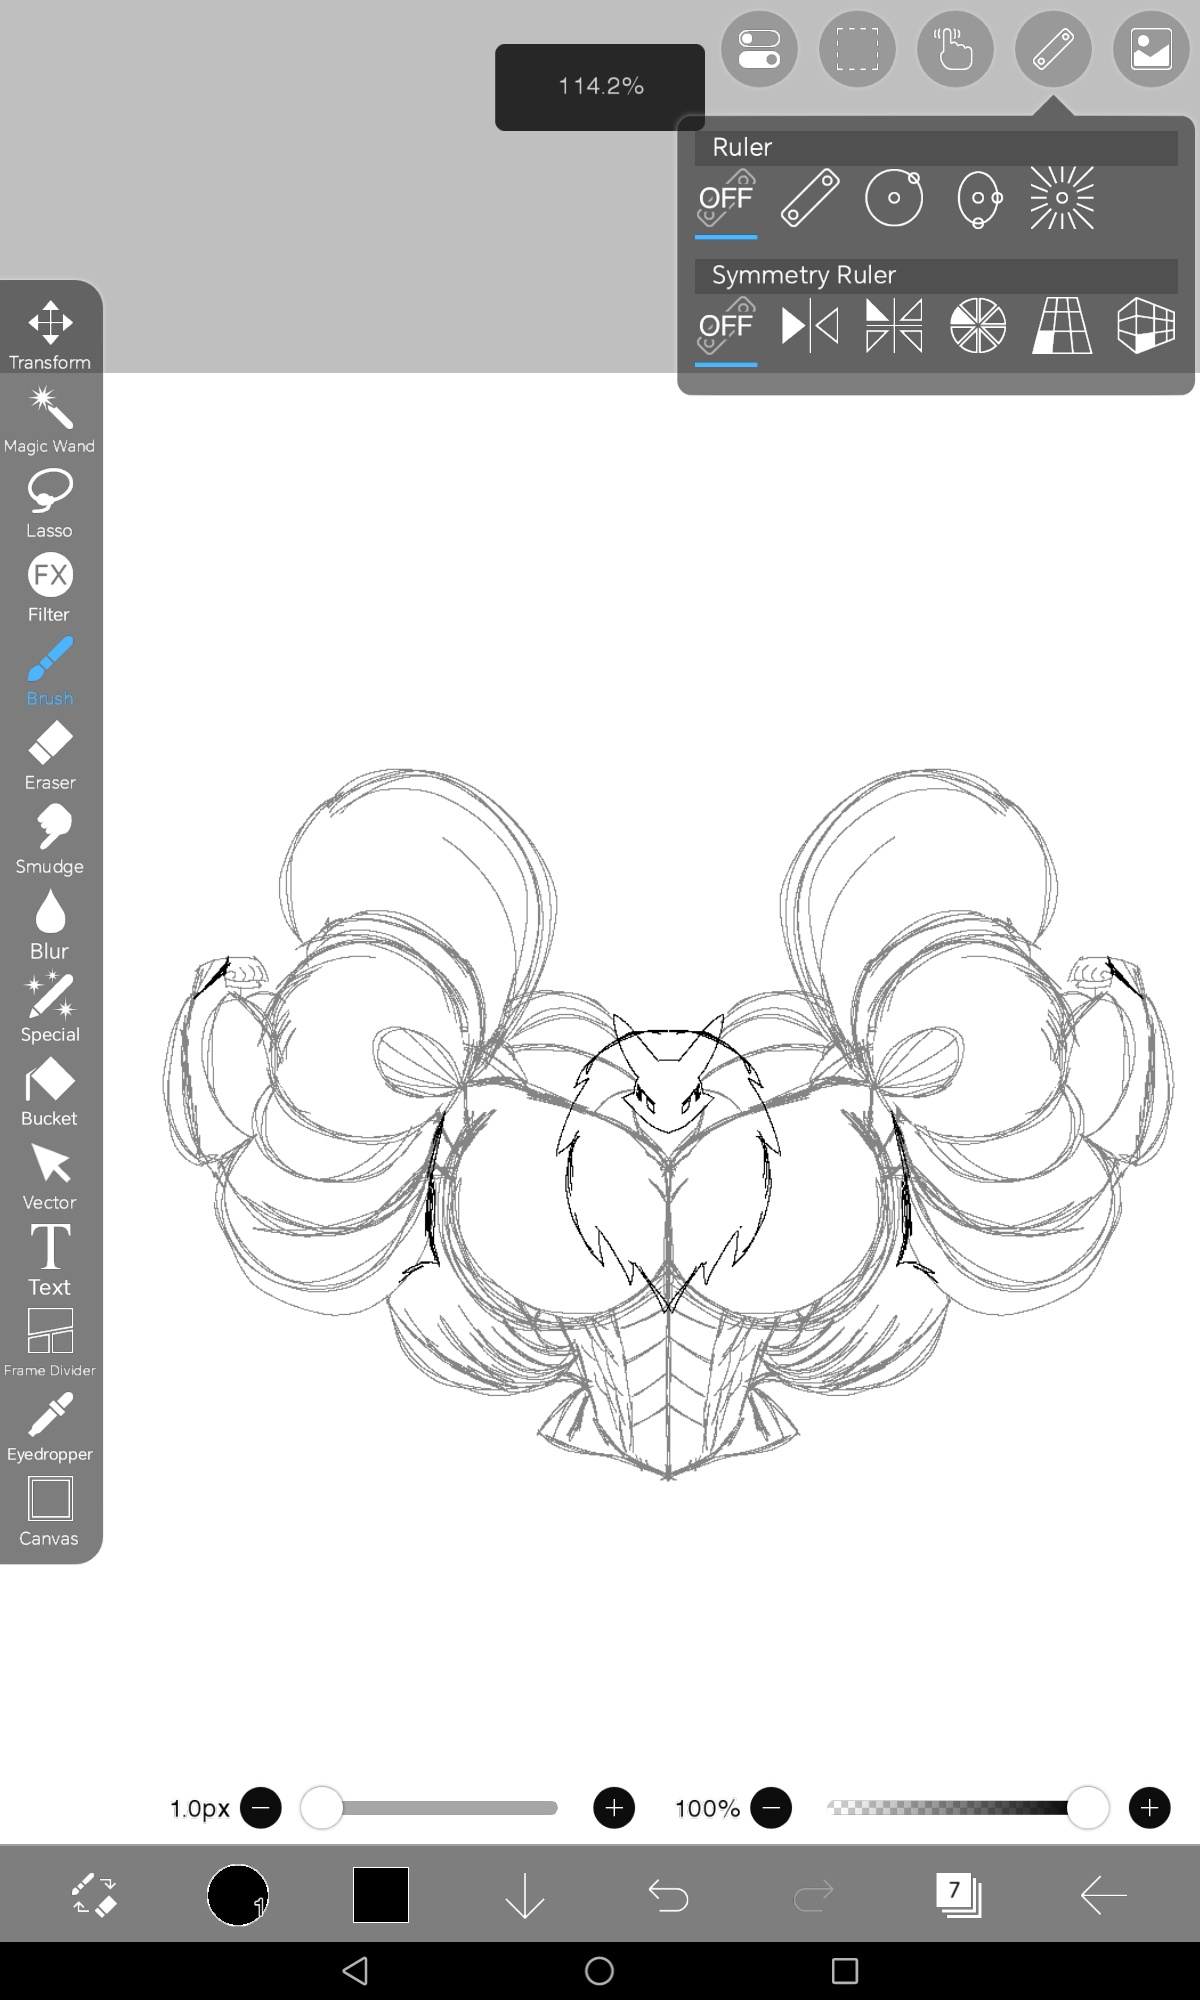Choose the Bucket fill tool
This screenshot has width=1200, height=2000.
[x=50, y=1092]
